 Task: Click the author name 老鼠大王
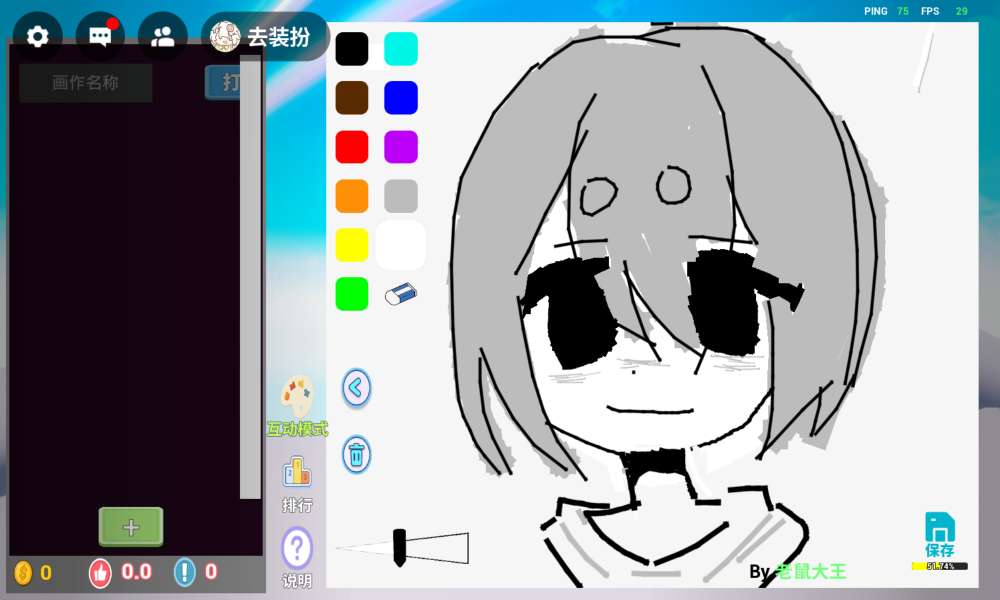(x=812, y=571)
